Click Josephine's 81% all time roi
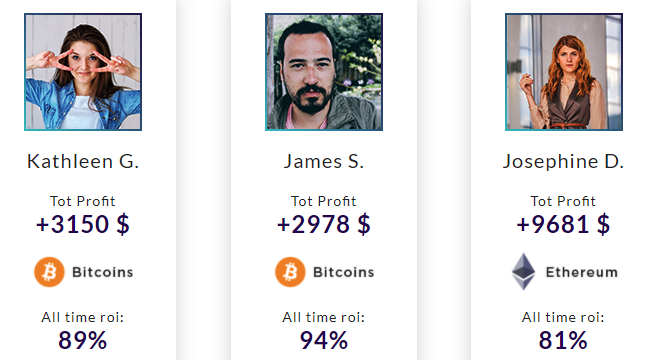Screen dimensions: 650x360 coord(563,341)
